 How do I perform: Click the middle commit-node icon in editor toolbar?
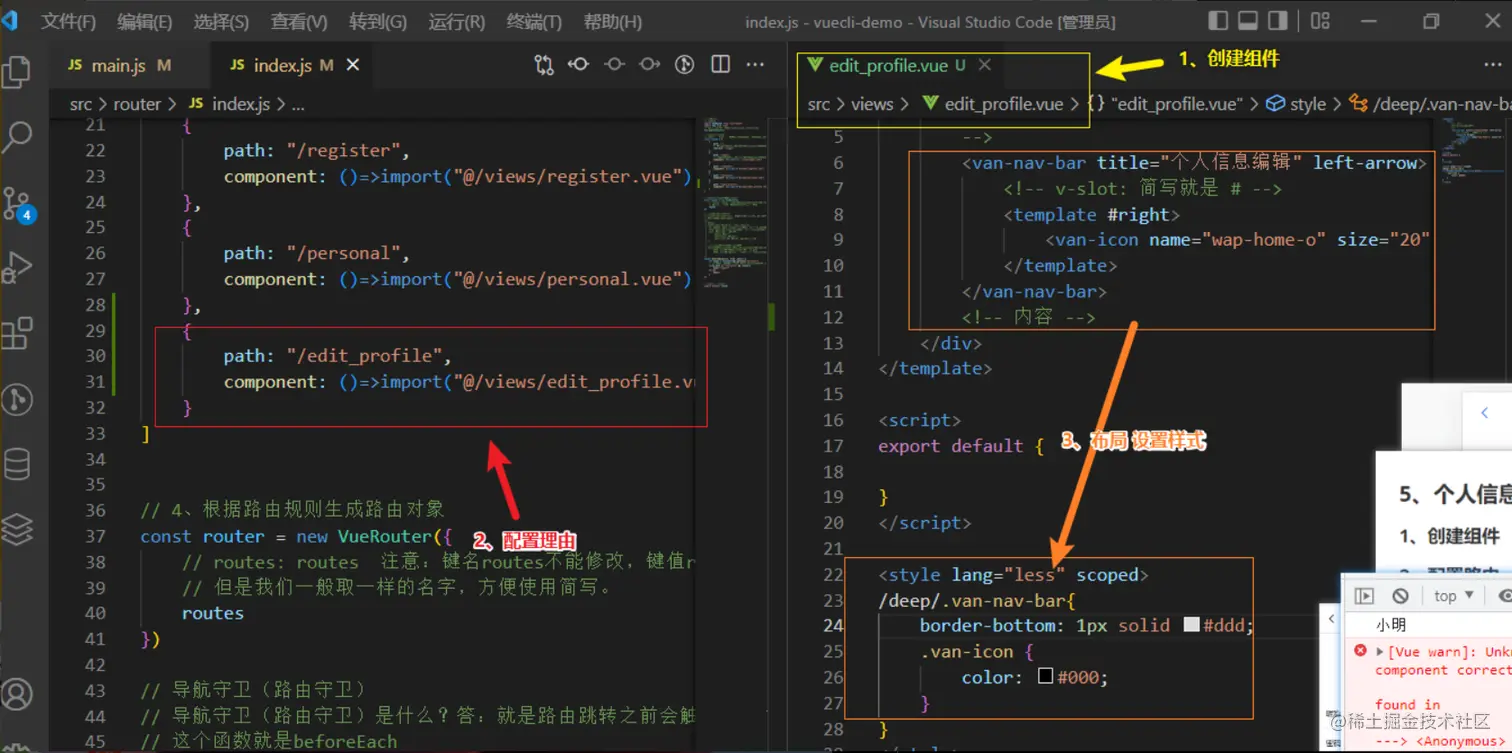pyautogui.click(x=614, y=64)
